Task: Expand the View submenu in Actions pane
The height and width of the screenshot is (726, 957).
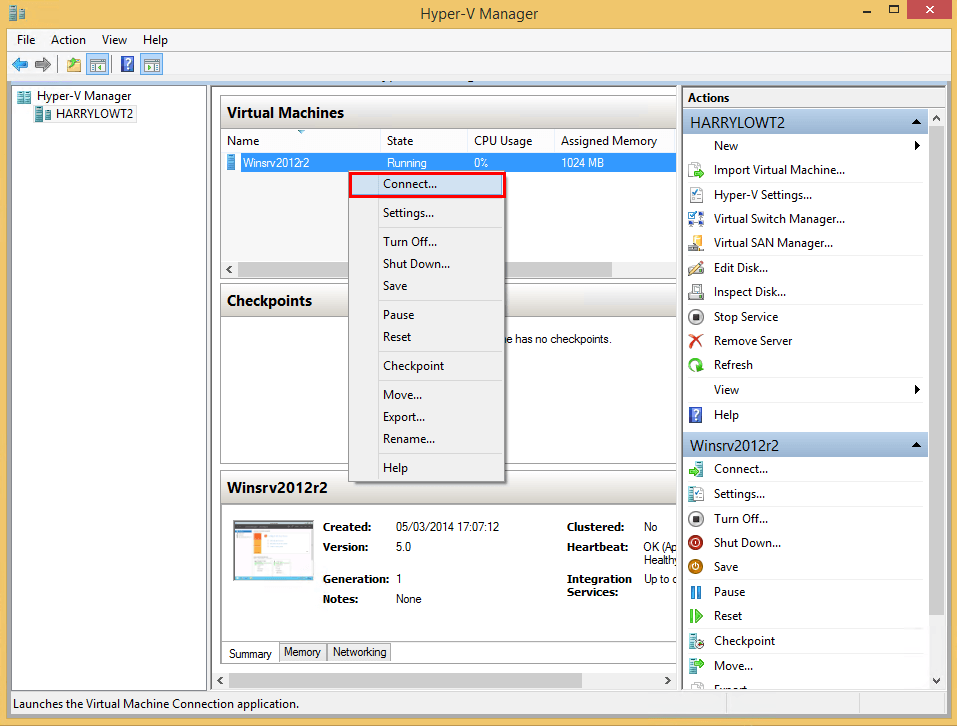Action: tap(916, 390)
